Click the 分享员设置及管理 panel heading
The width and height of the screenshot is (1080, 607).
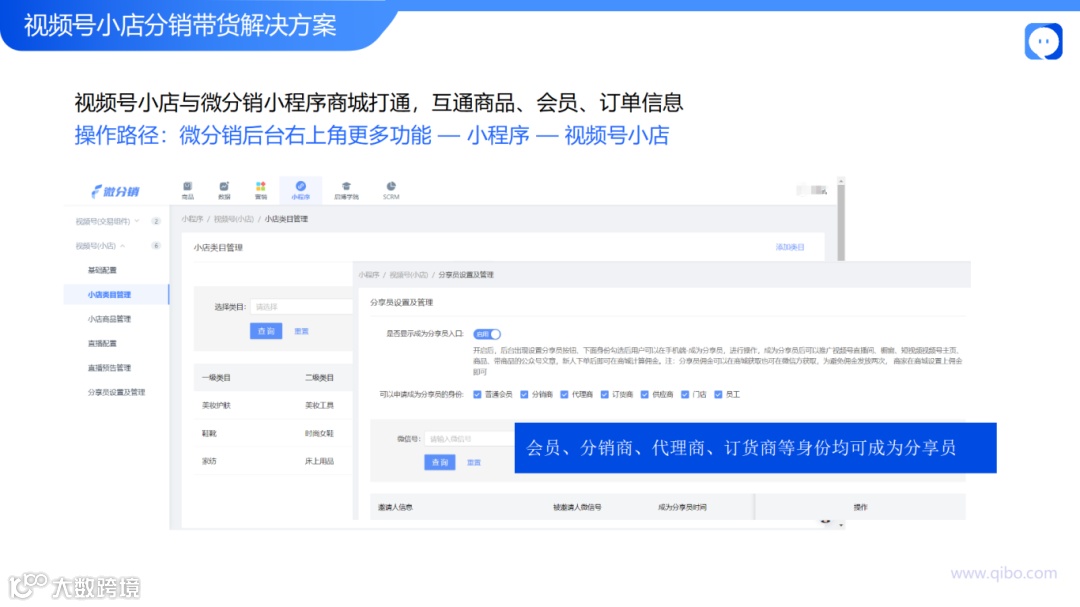point(402,302)
